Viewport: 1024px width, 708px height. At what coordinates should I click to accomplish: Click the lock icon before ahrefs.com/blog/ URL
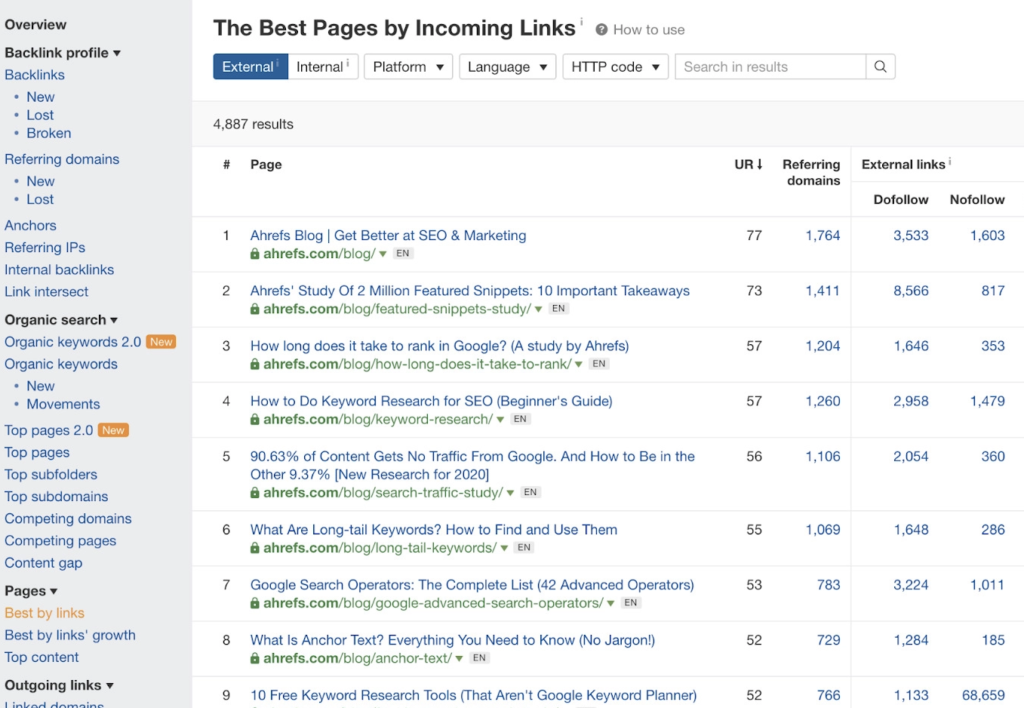pyautogui.click(x=255, y=254)
